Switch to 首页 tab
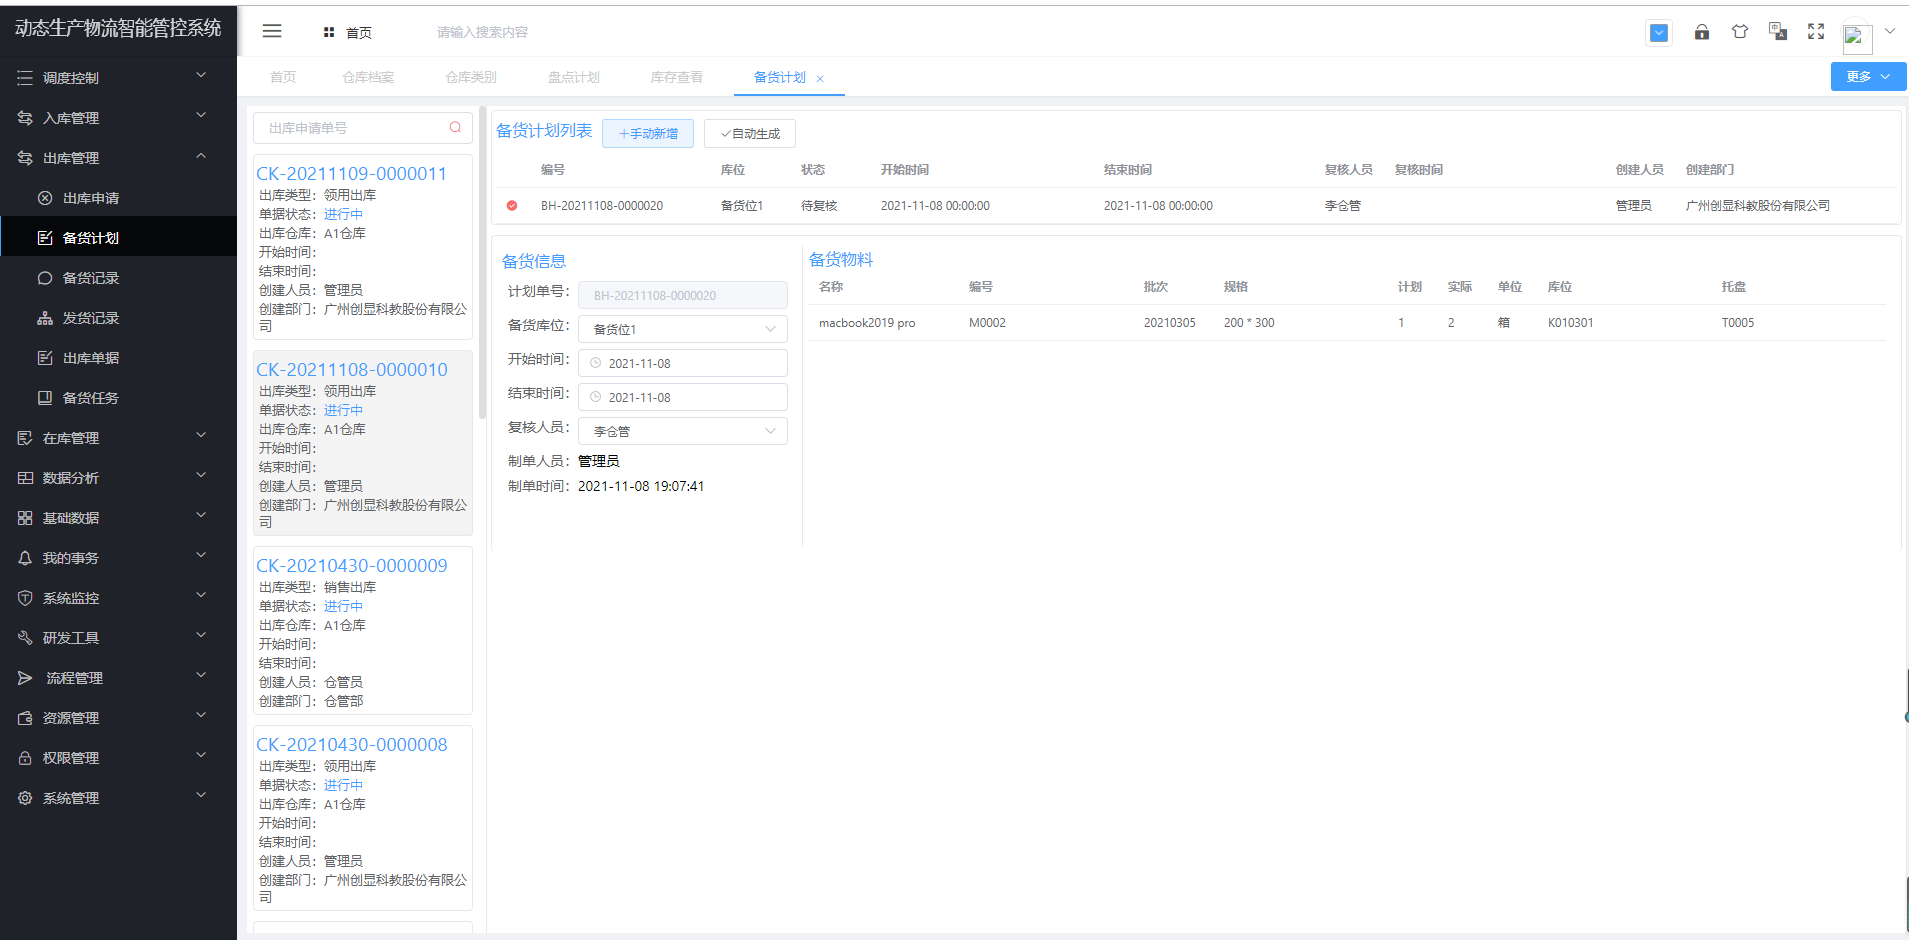This screenshot has height=940, width=1909. pos(283,77)
